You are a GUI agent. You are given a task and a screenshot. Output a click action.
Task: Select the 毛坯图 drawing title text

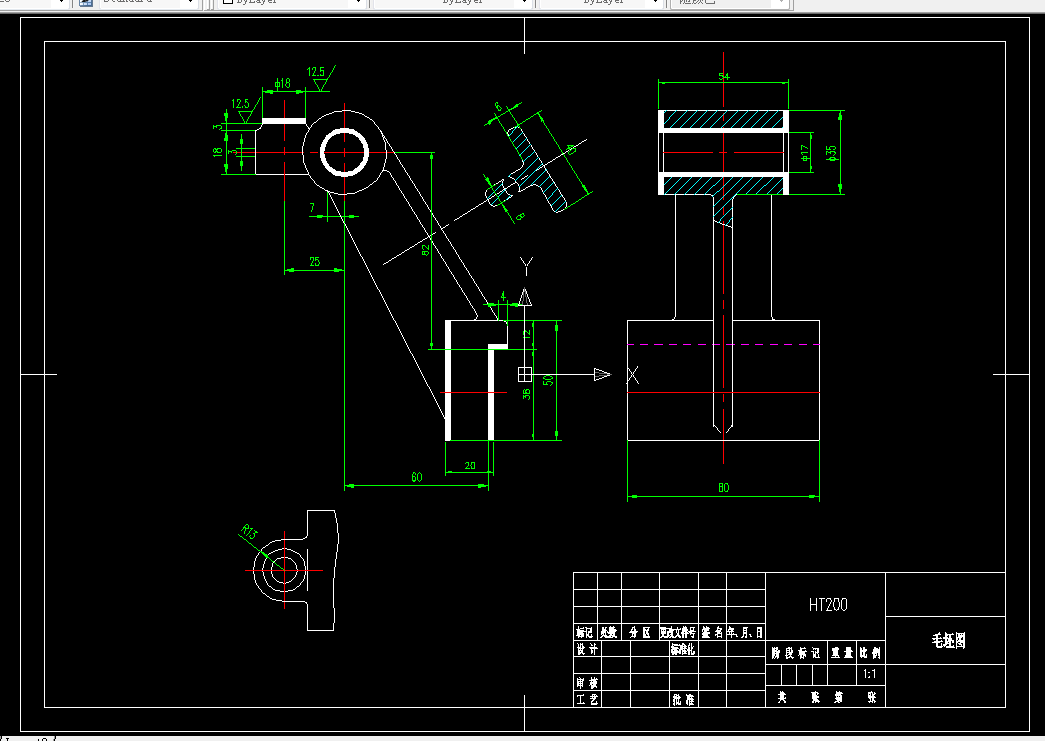948,641
